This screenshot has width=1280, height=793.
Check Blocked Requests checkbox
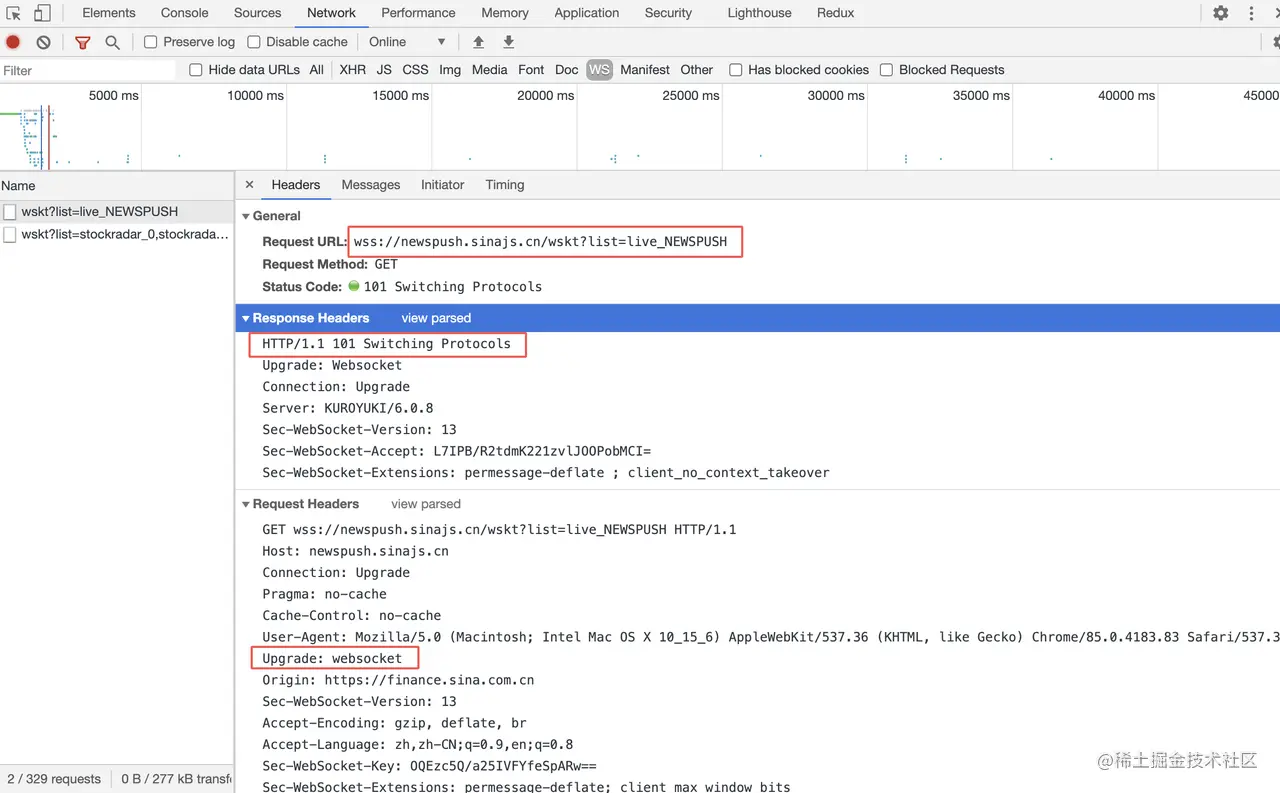click(x=887, y=70)
